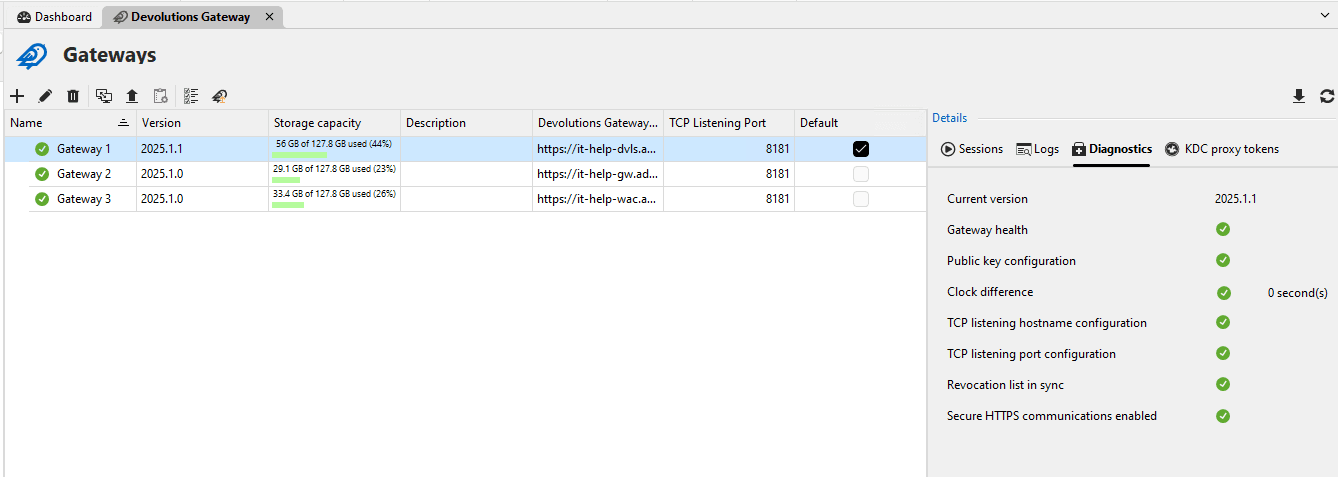Open the tab list dropdown chevron
Image resolution: width=1338 pixels, height=477 pixels.
click(1325, 16)
